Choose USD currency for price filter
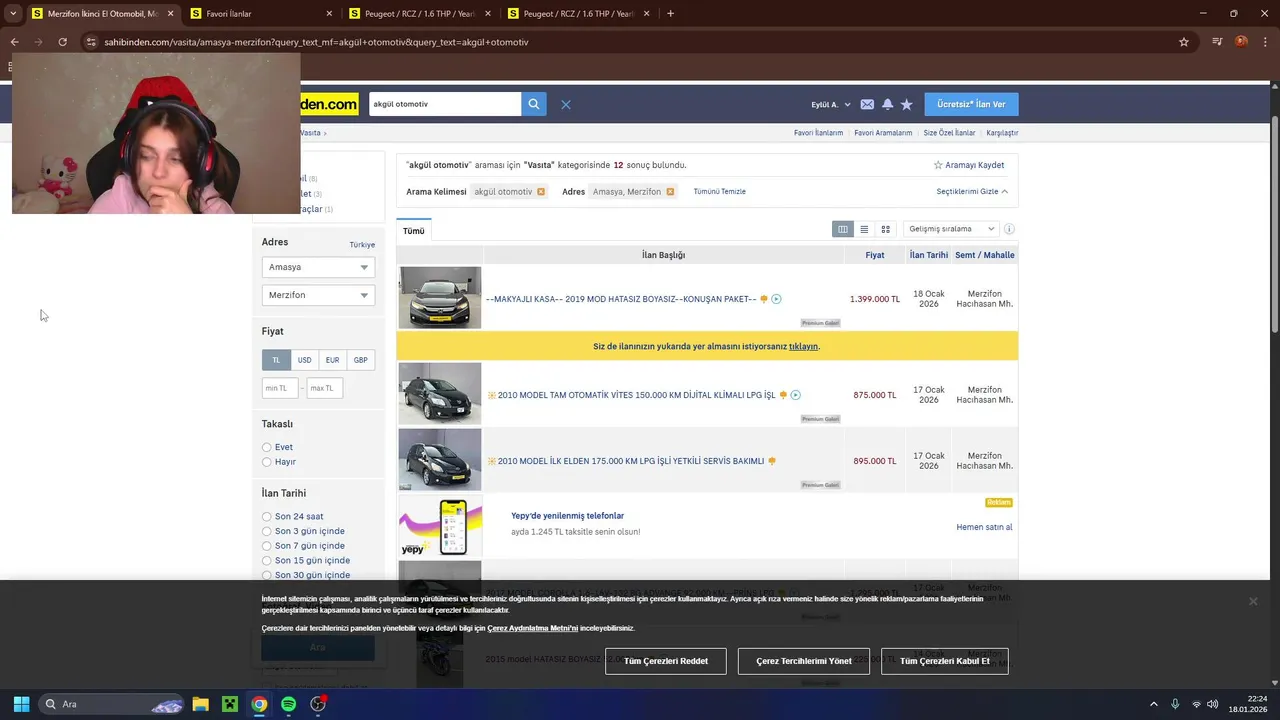Screen dimensions: 1280x720 (x=304, y=360)
